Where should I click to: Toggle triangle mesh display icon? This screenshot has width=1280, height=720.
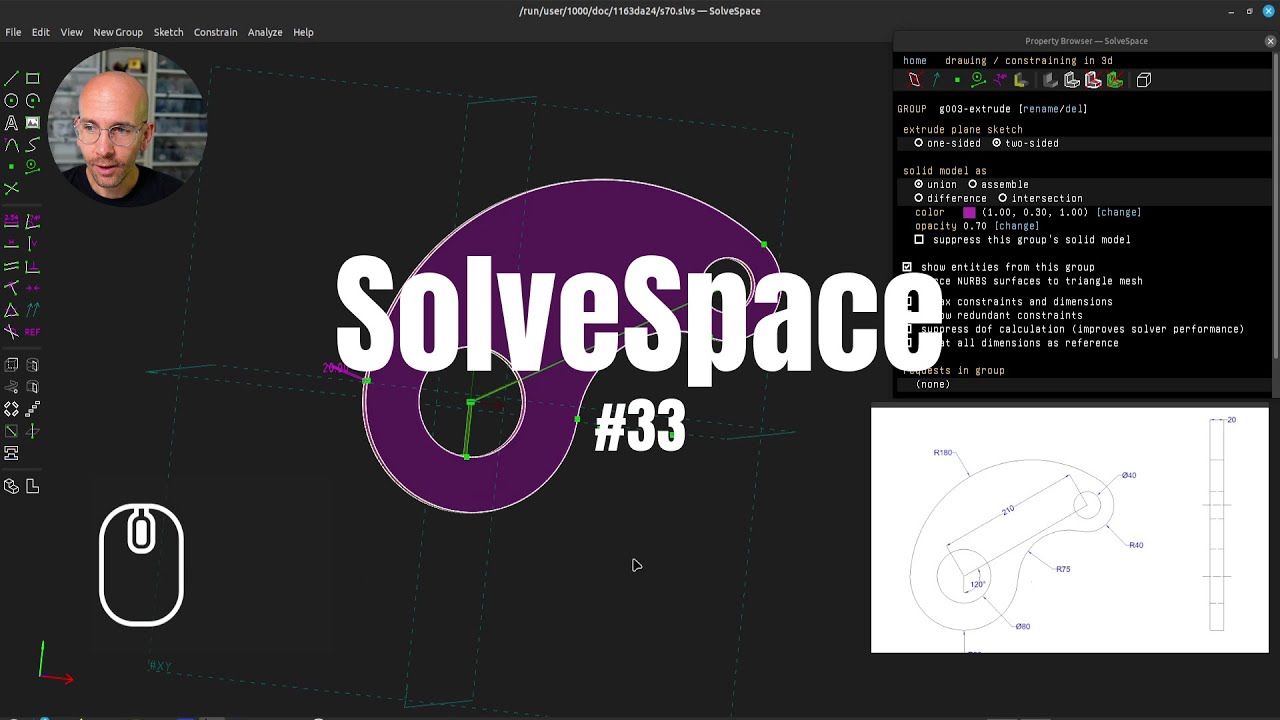click(1114, 80)
